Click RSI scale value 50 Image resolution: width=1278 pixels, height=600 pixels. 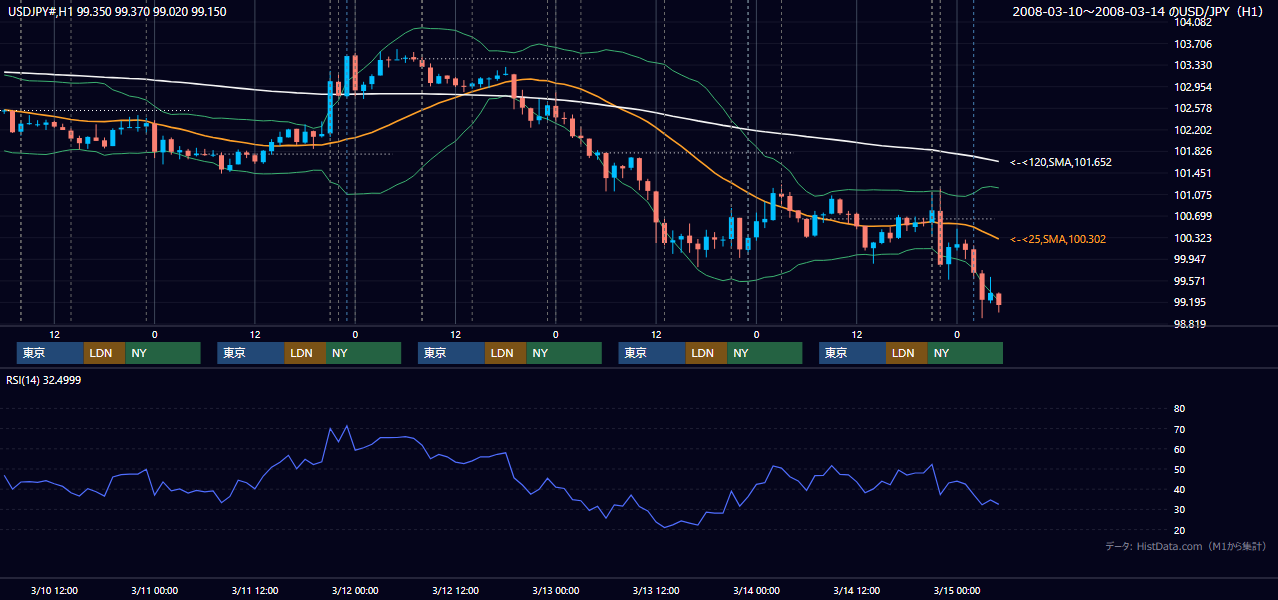1179,469
